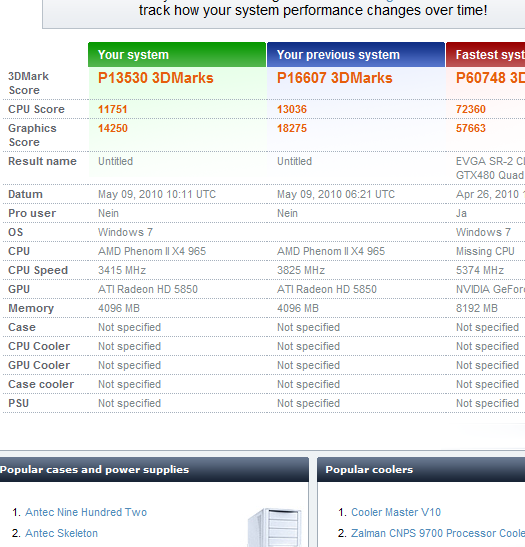Click CPU score value 11751

click(113, 109)
